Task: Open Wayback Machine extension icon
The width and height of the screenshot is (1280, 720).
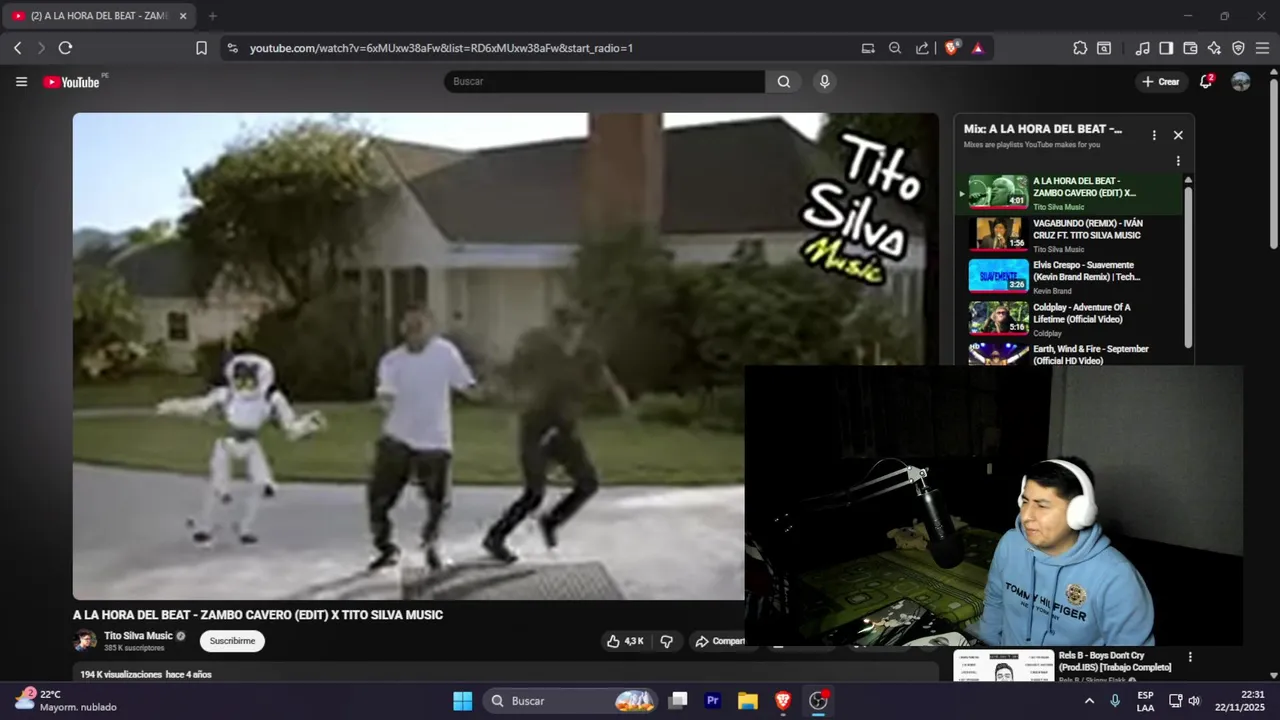Action: [x=1104, y=48]
